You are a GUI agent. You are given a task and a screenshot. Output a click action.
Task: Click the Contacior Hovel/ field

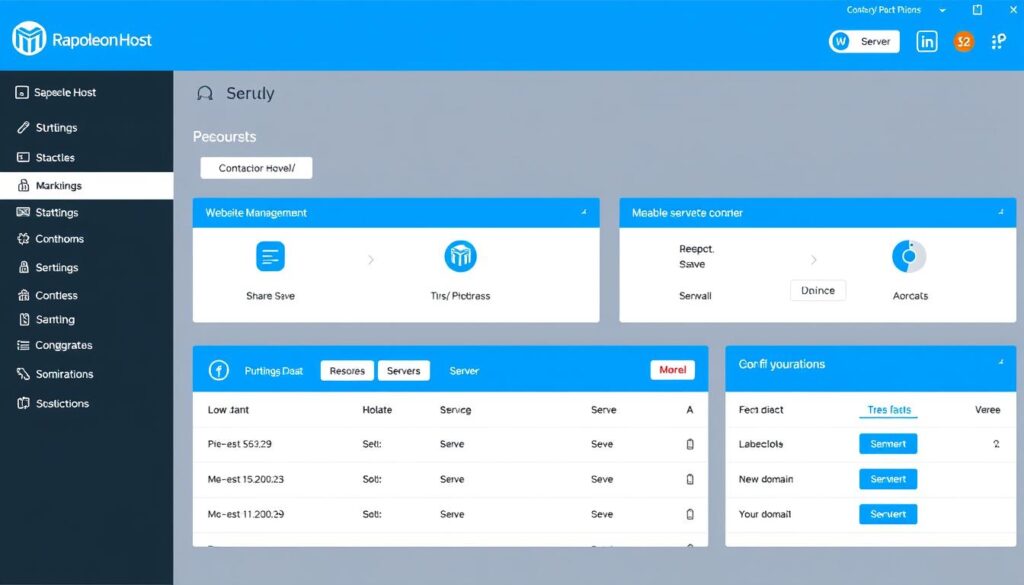[x=256, y=168]
